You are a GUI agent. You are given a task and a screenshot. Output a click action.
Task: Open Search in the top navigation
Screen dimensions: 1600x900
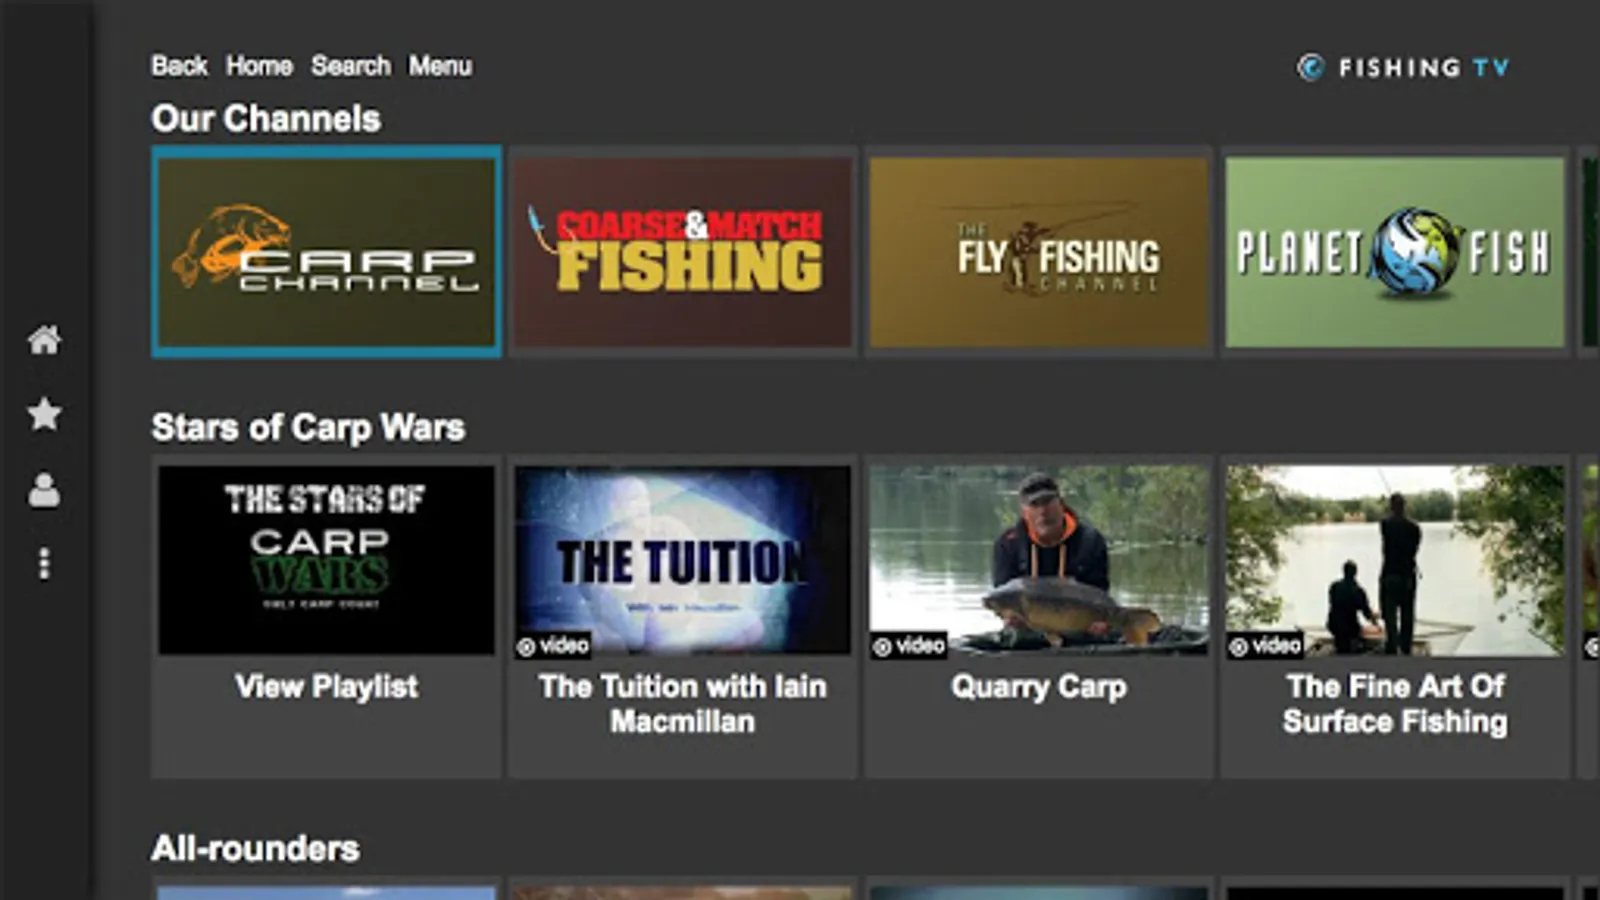351,66
